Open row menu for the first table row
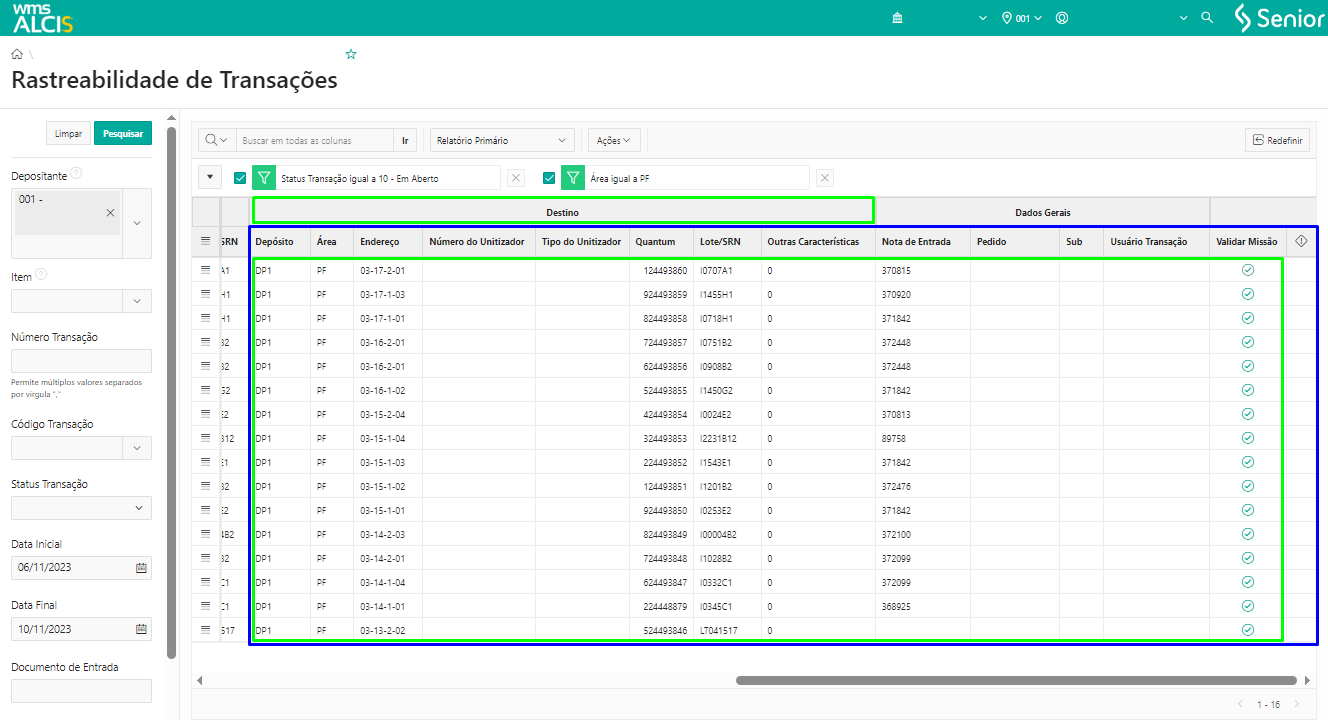Viewport: 1328px width, 720px height. click(x=206, y=270)
